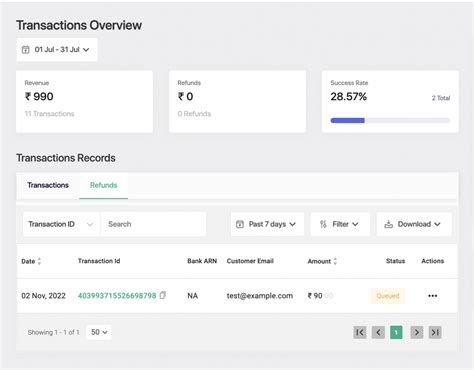Click the Status column header
The image size is (474, 370).
[x=396, y=261]
